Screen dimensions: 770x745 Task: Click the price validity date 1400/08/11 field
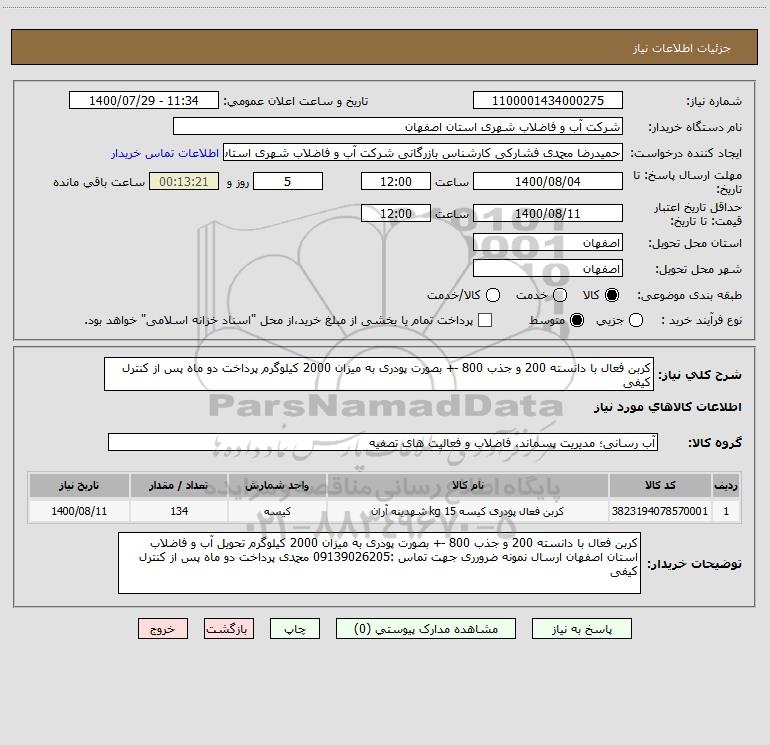[548, 213]
